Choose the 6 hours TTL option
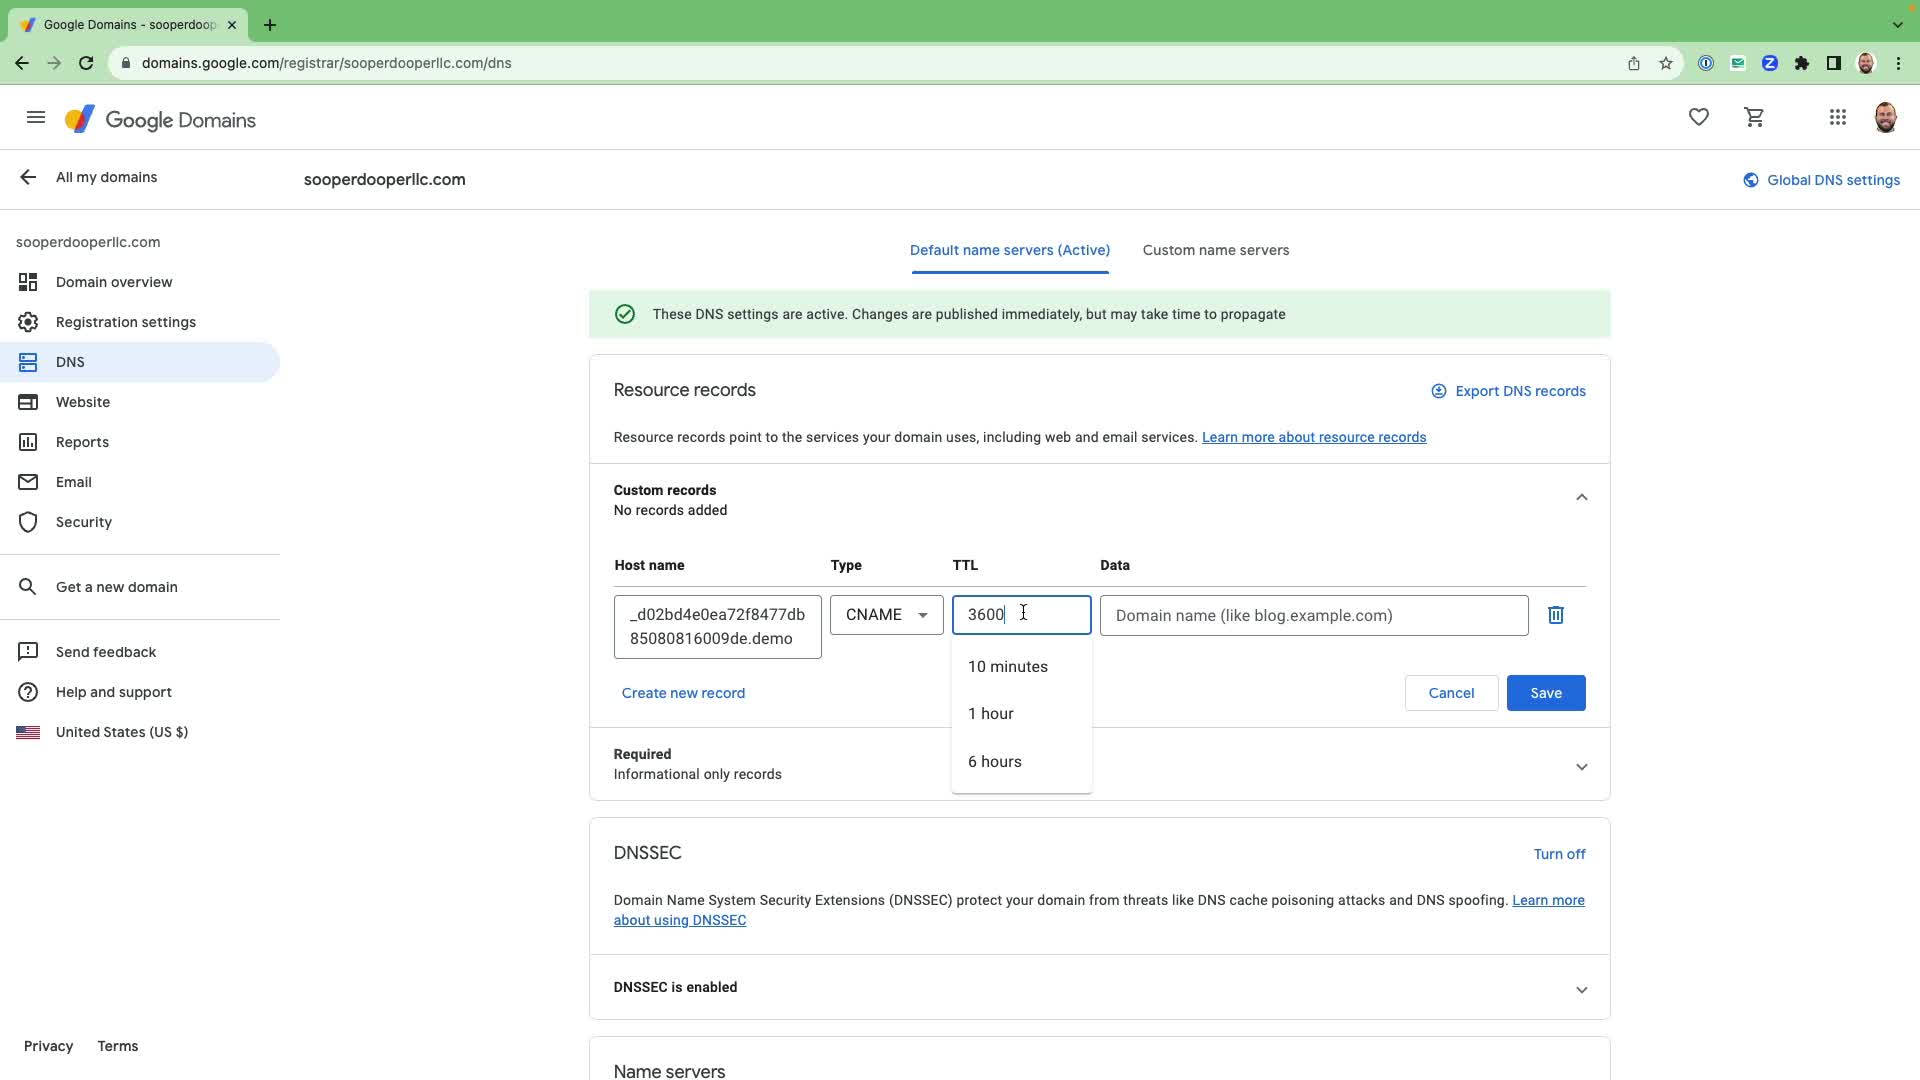The image size is (1920, 1080). coord(994,762)
